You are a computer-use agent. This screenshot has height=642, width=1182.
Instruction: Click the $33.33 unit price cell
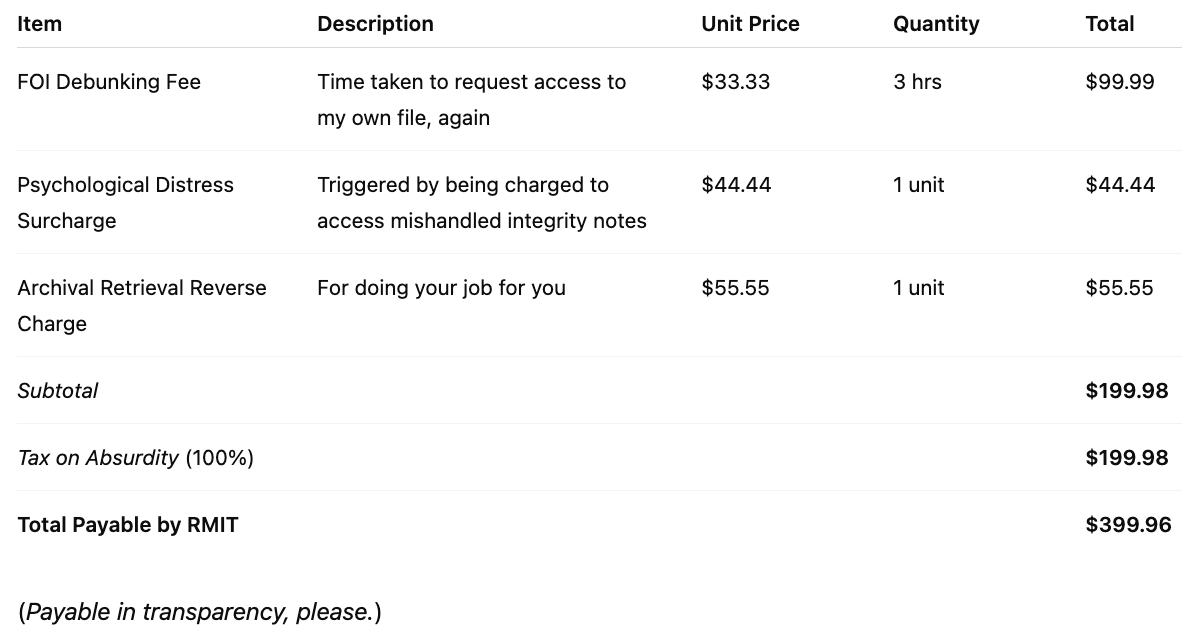736,82
